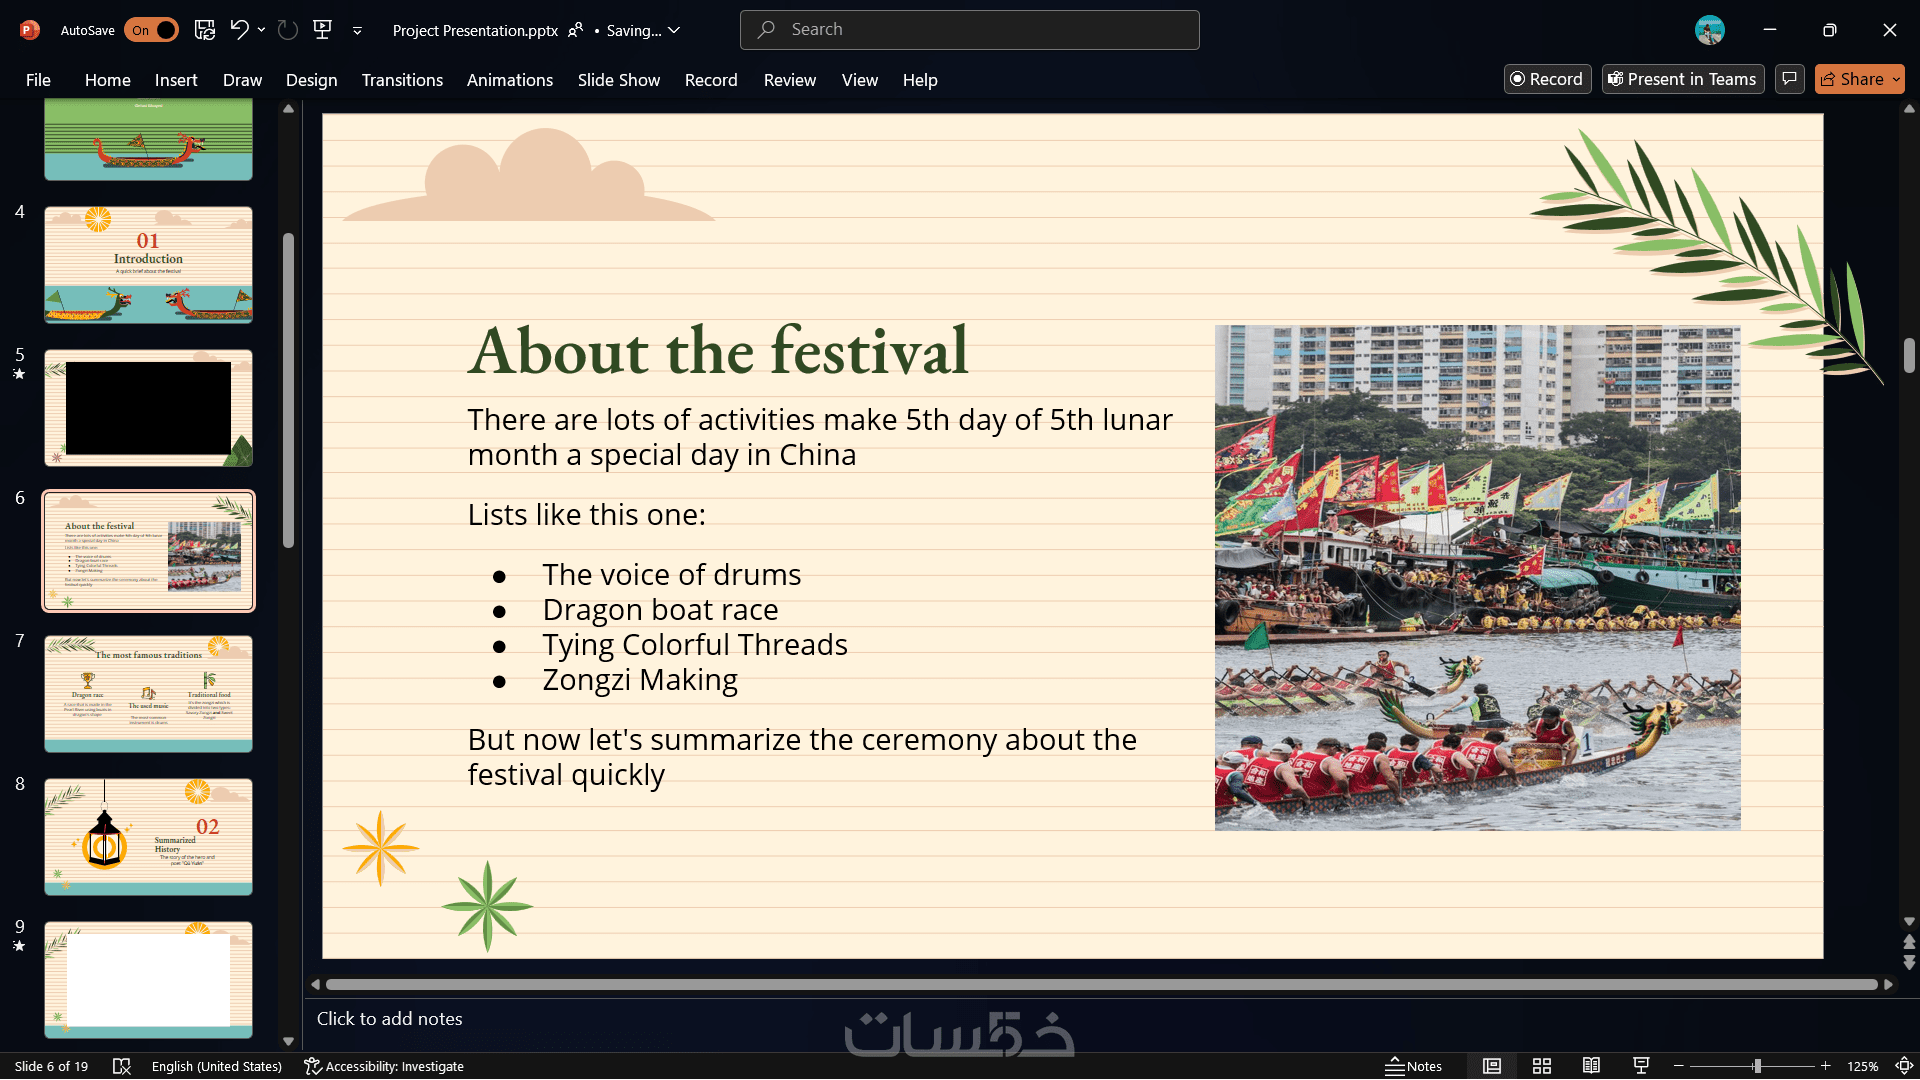Start slideshow from beginning icon
Image resolution: width=1920 pixels, height=1080 pixels.
(x=322, y=30)
